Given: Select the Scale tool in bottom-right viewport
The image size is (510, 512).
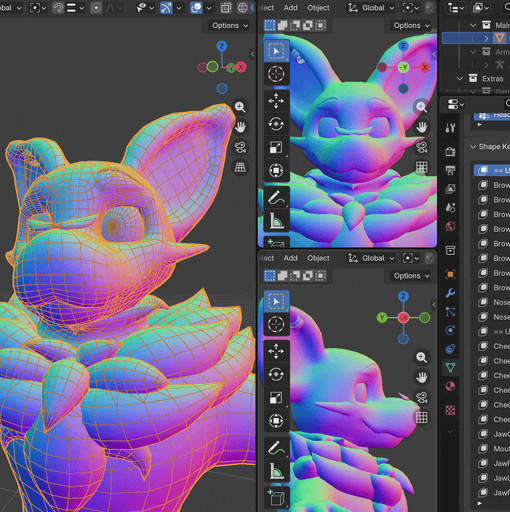Looking at the screenshot, I should [276, 398].
